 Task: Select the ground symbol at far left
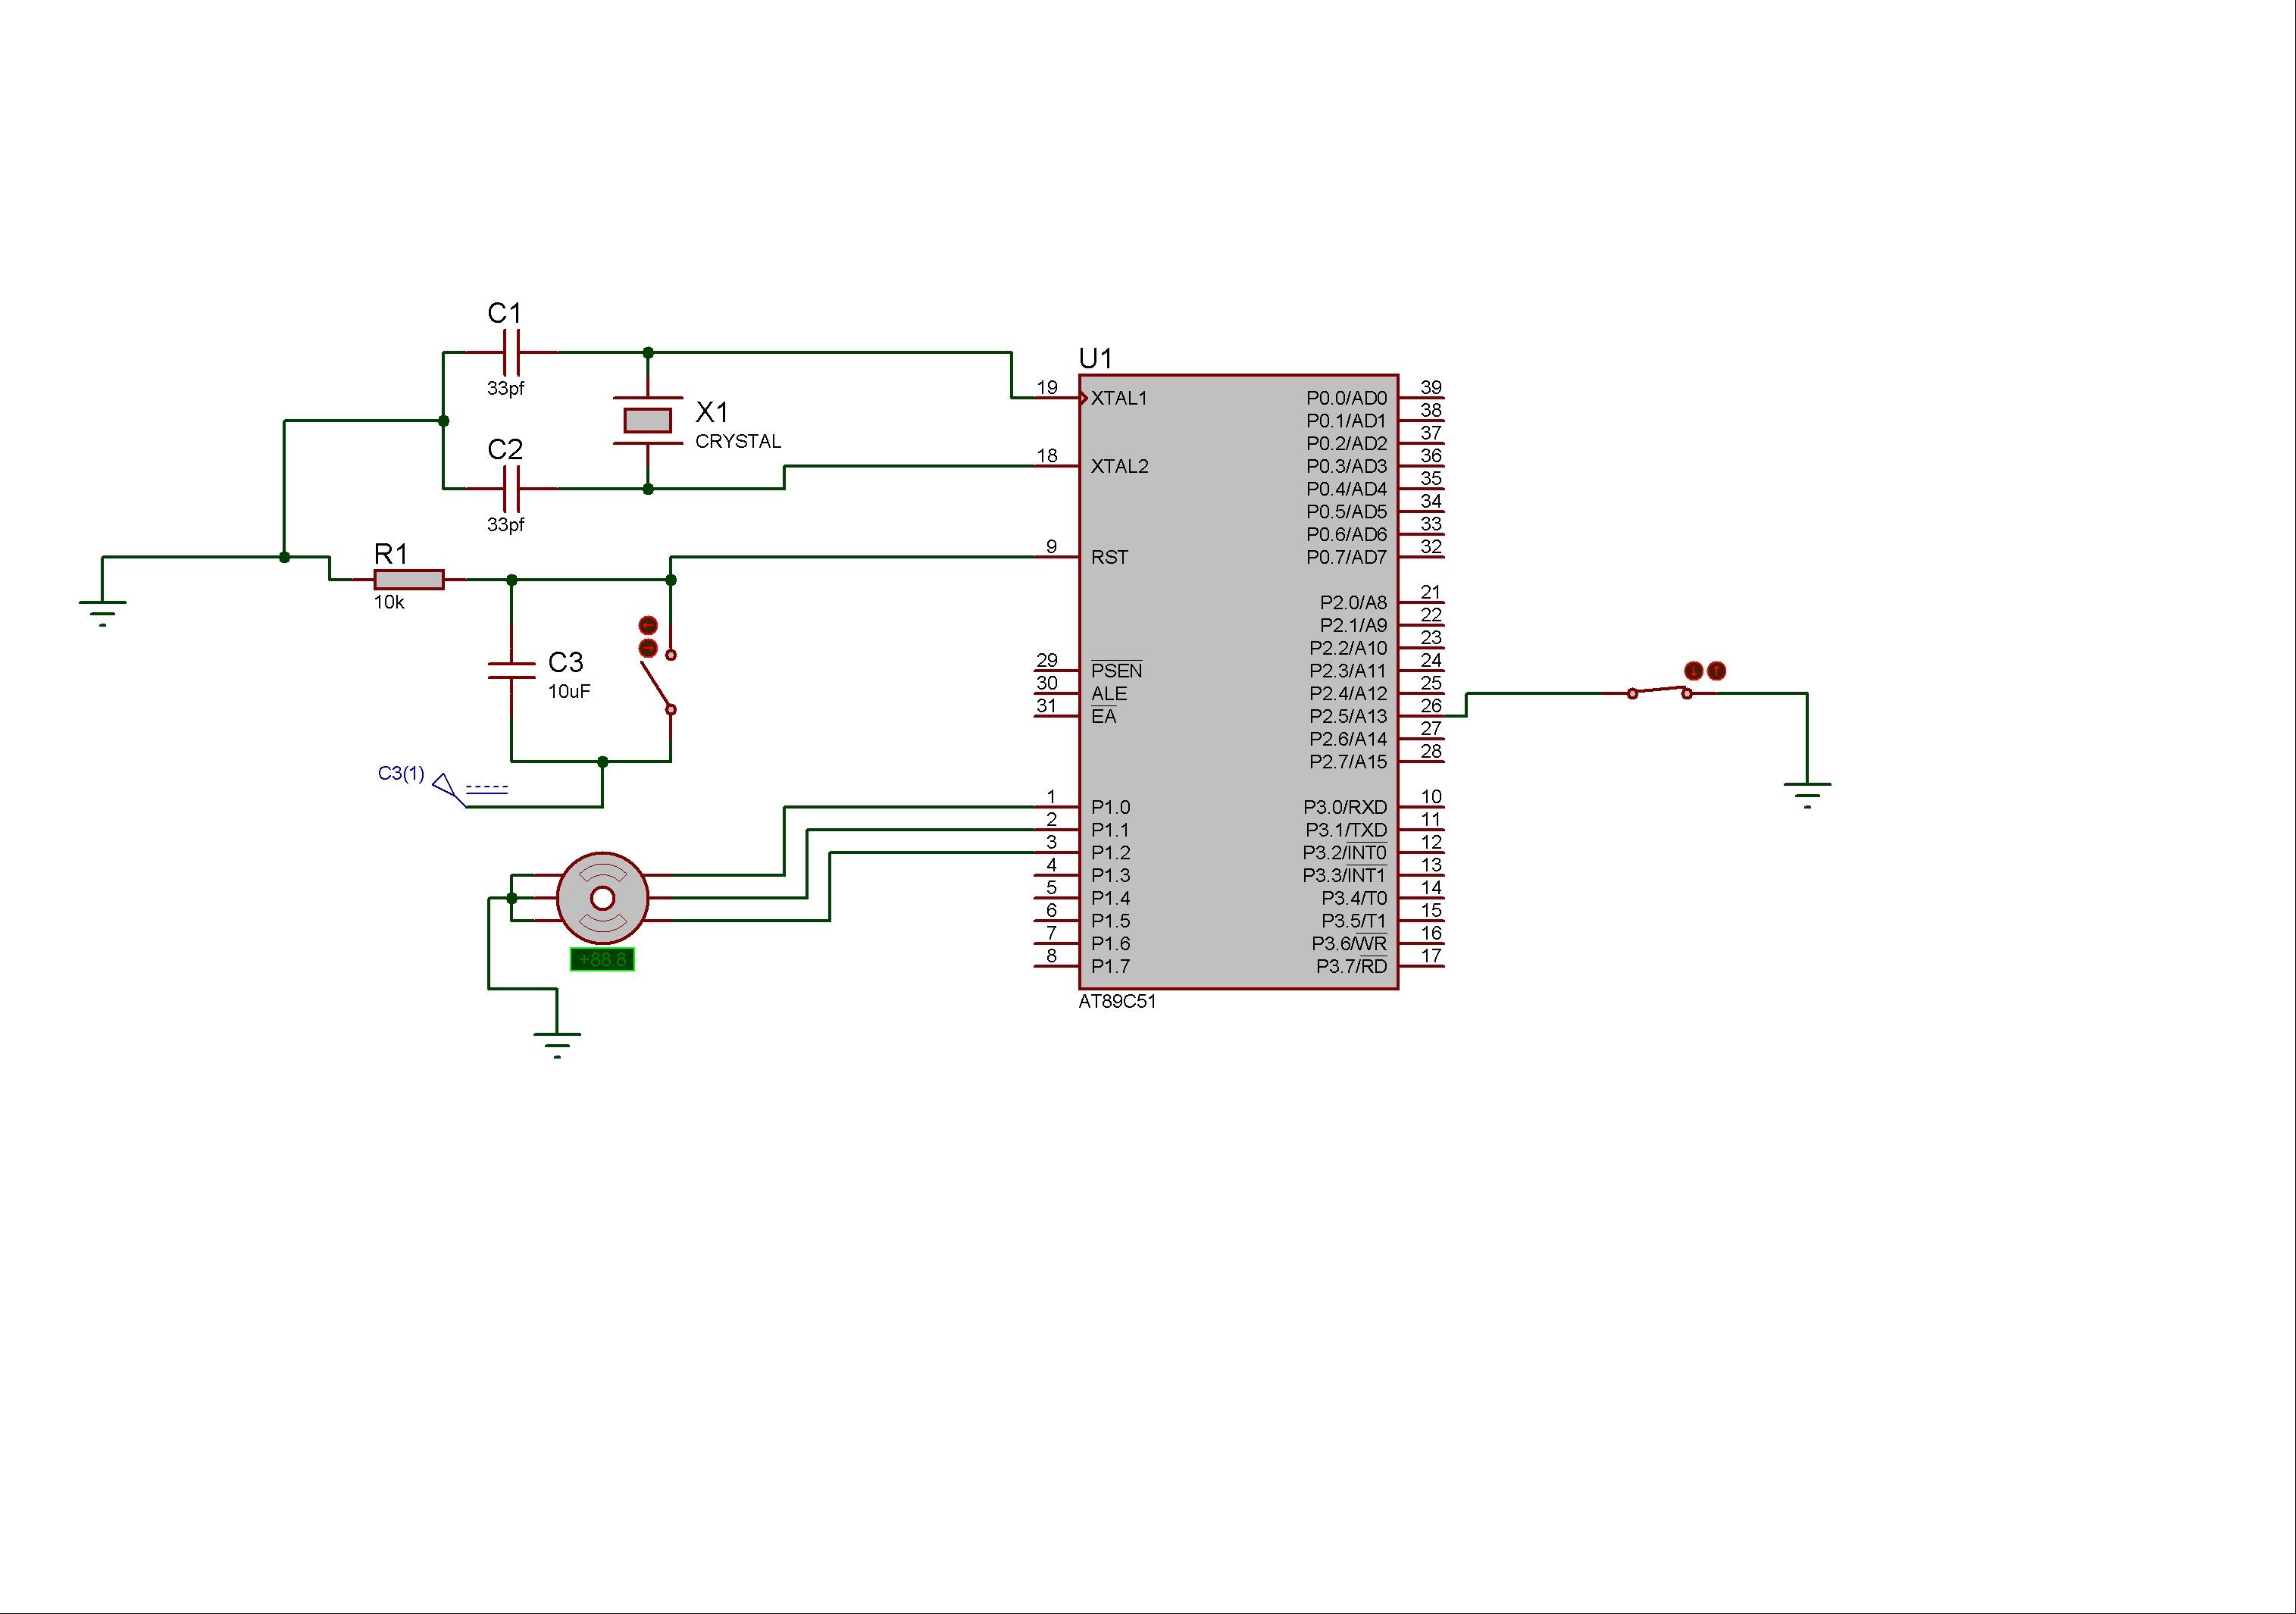tap(102, 612)
